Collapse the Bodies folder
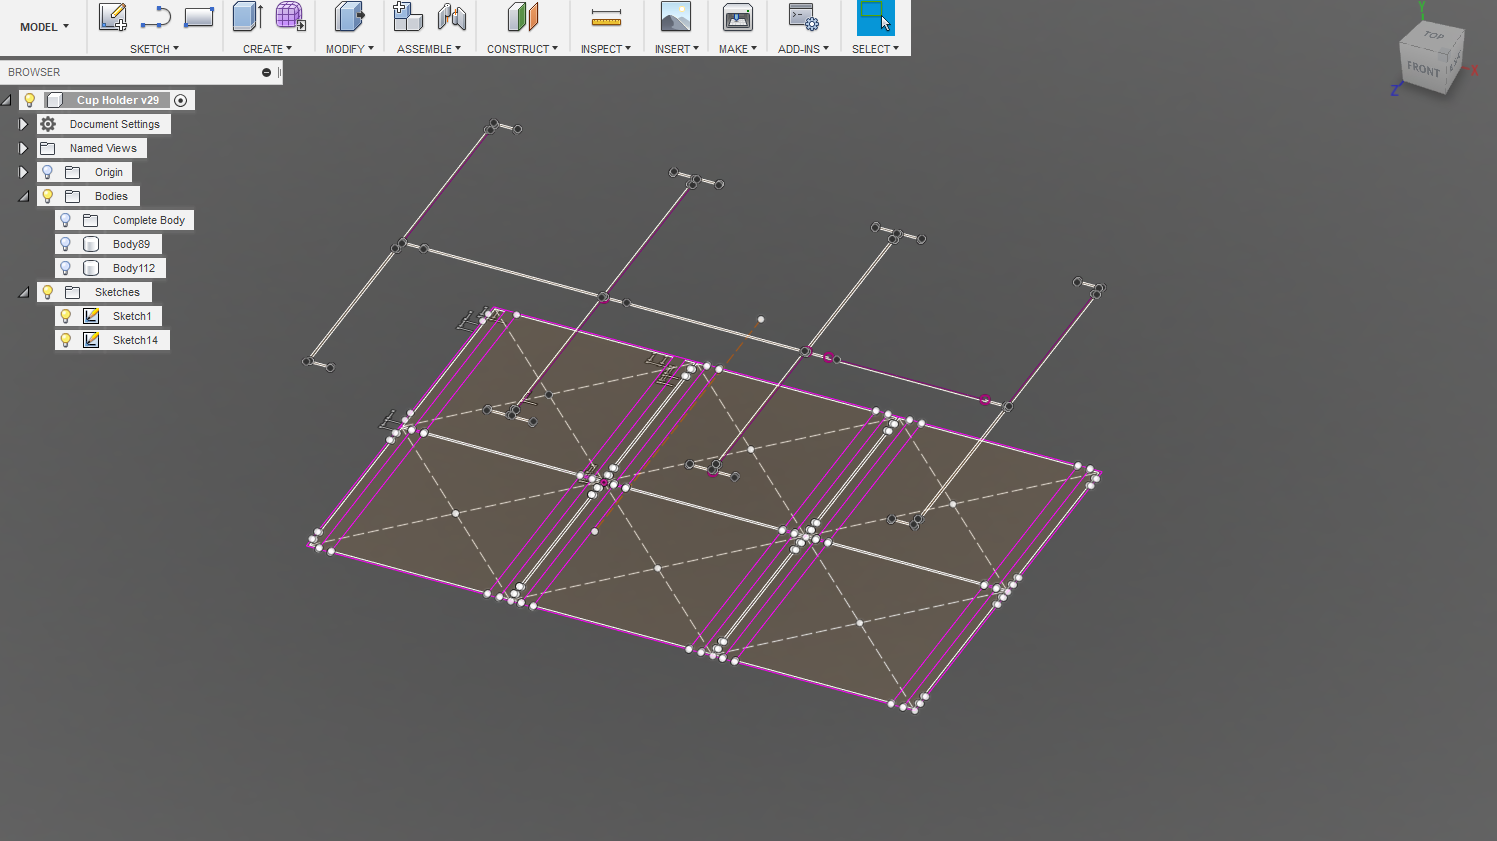 point(23,197)
